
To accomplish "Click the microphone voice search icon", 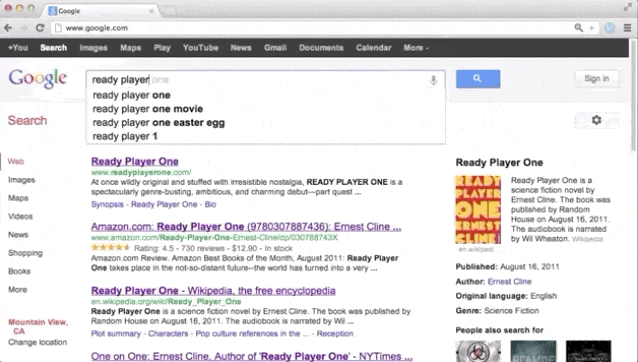I will (x=434, y=80).
